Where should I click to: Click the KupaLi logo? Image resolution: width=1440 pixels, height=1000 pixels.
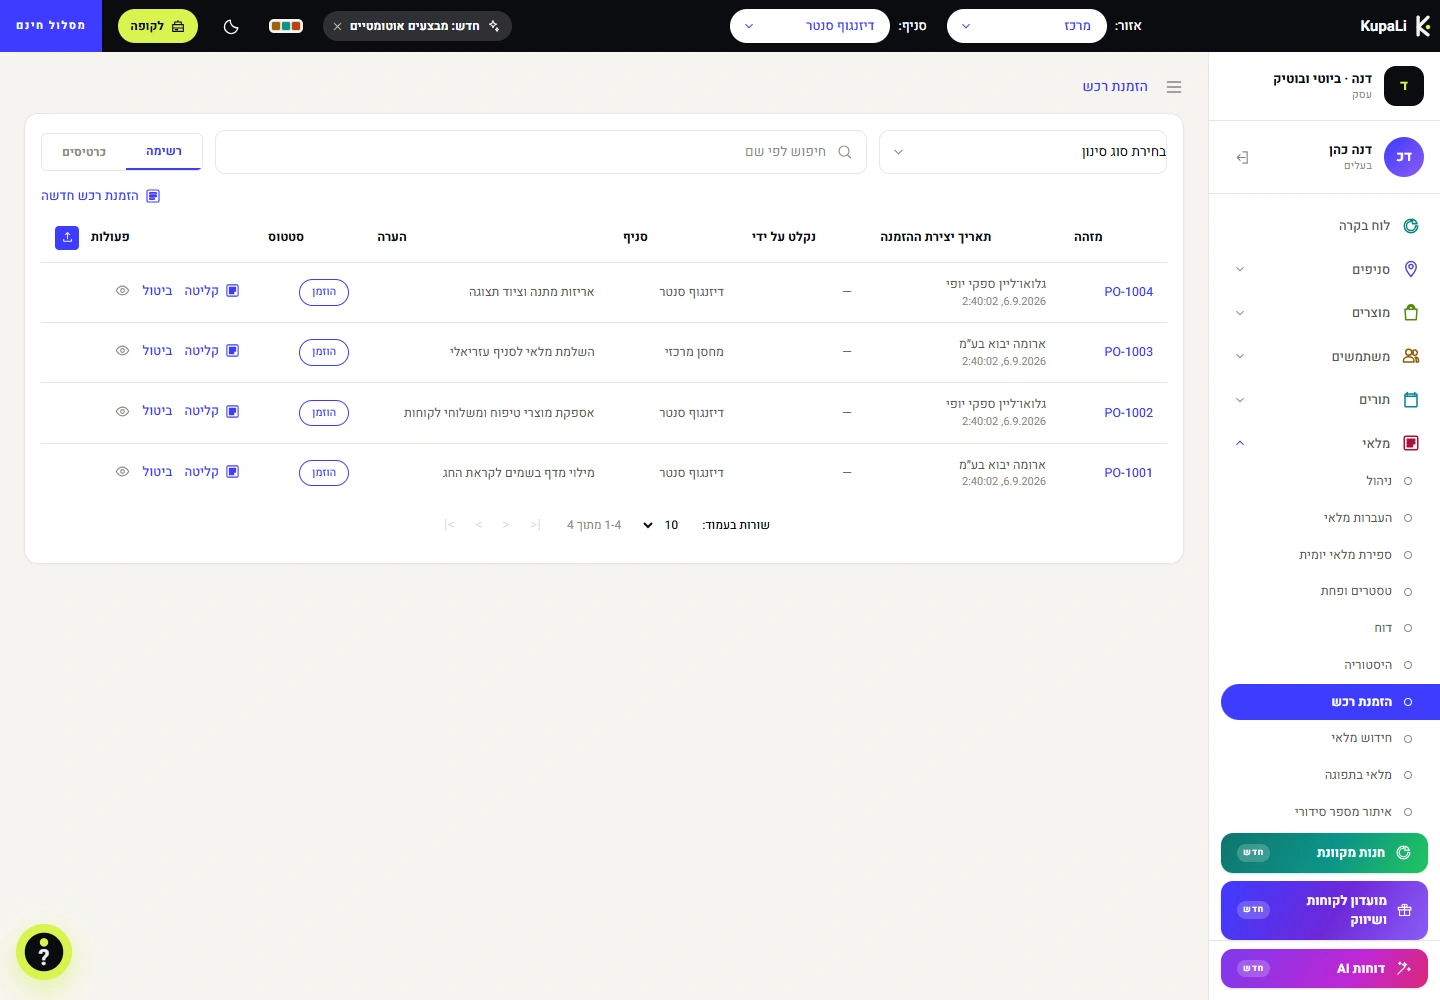click(x=1395, y=26)
